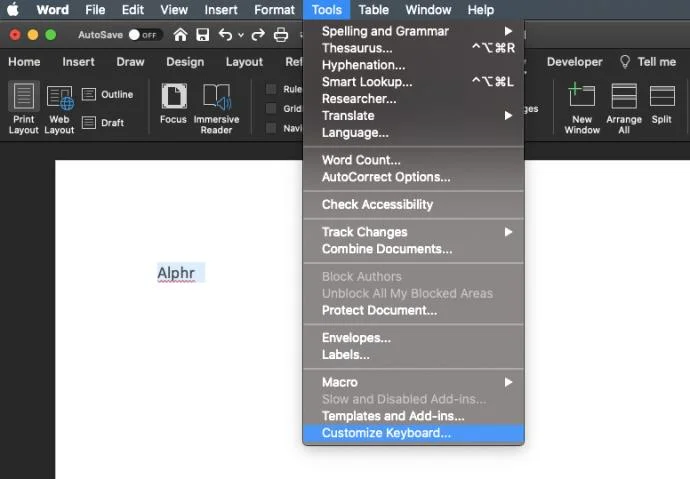Switch to Draft view

coord(103,123)
